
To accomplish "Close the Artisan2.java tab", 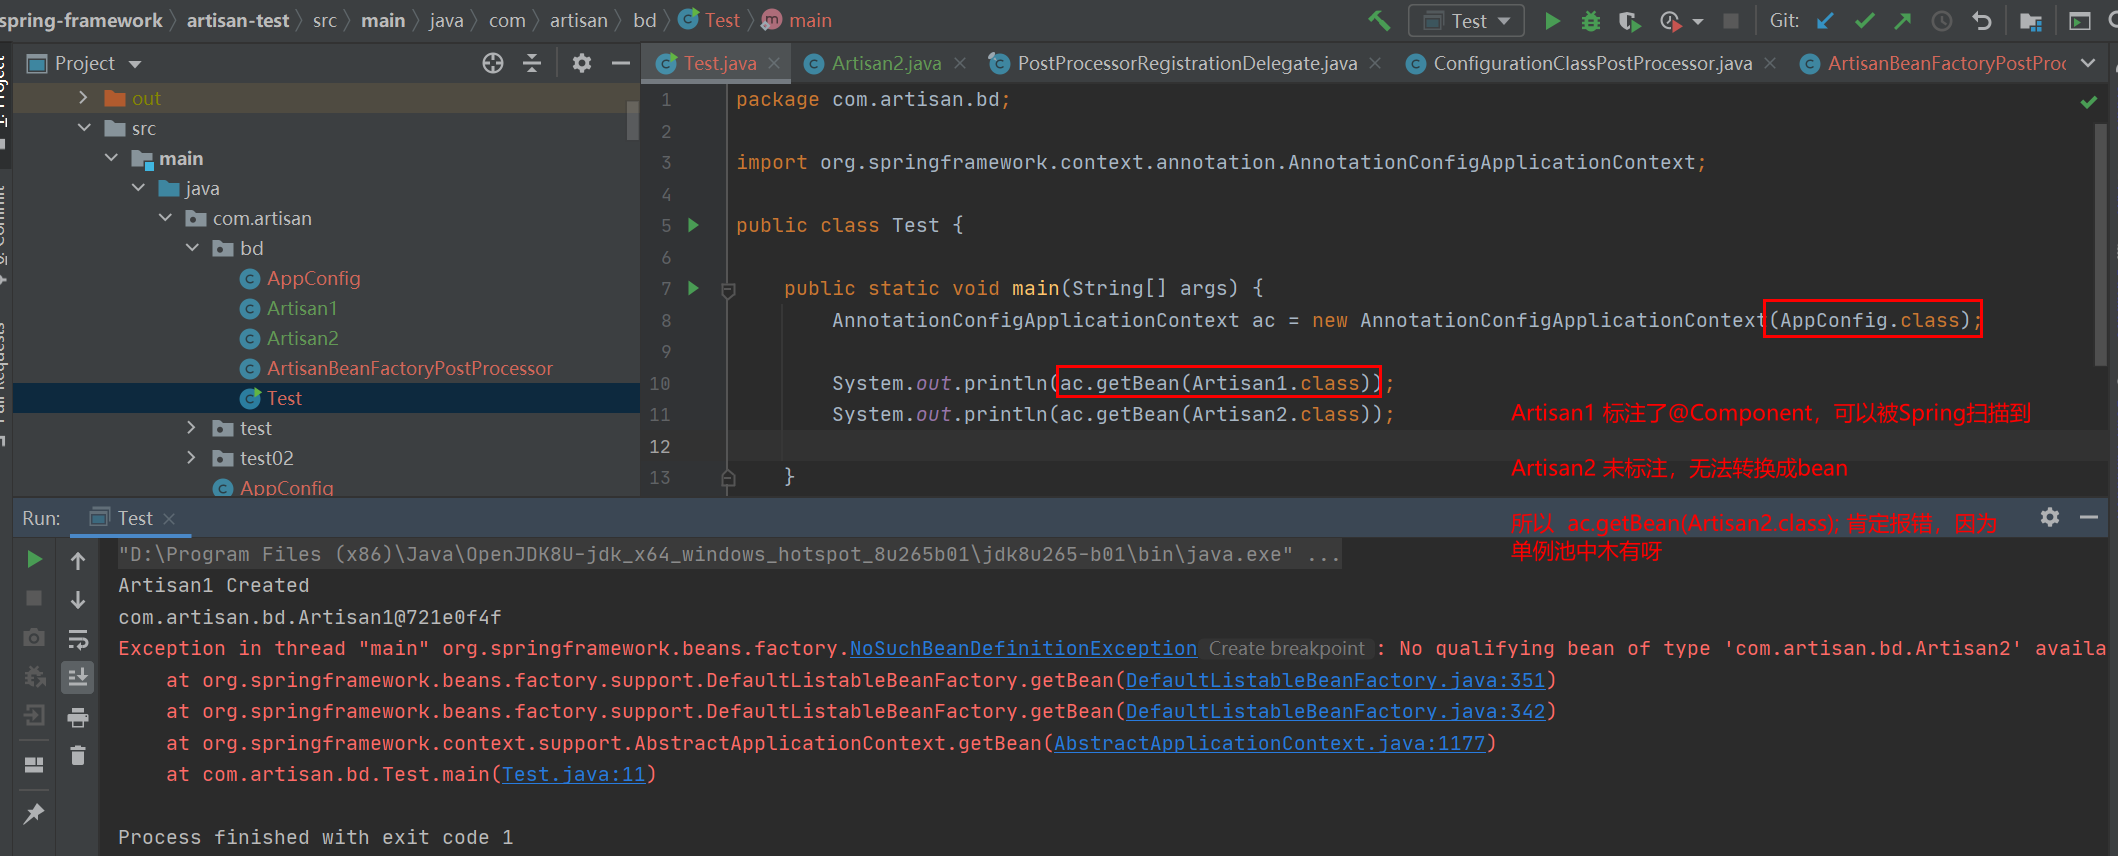I will (960, 63).
